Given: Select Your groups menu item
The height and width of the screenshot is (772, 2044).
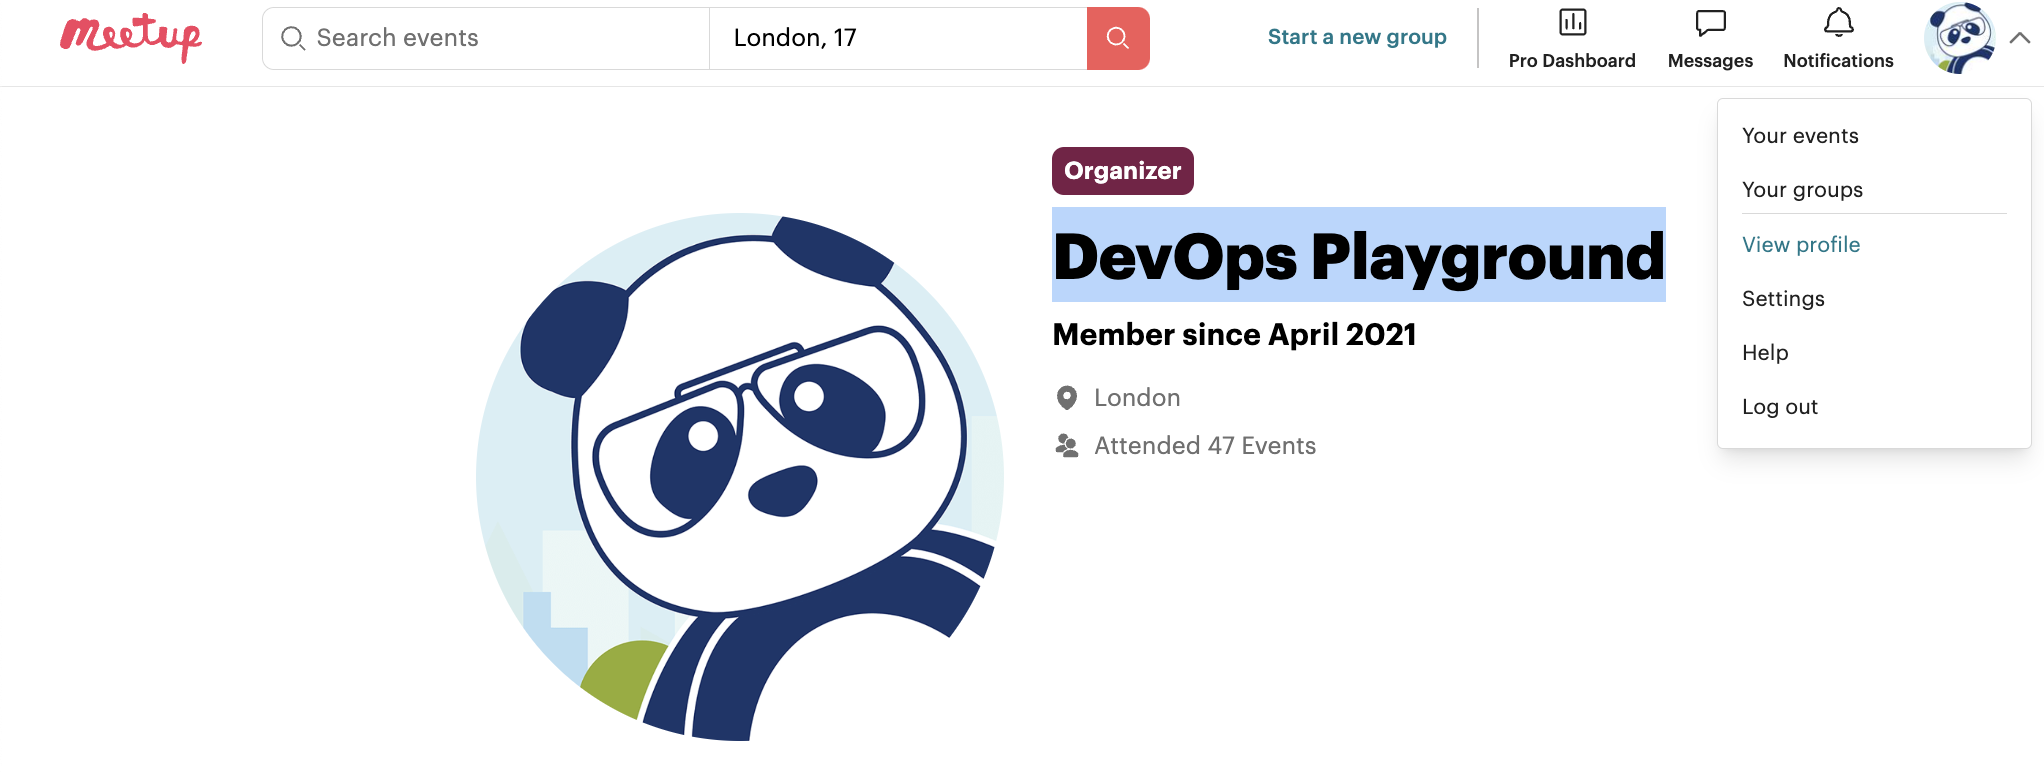Looking at the screenshot, I should click(x=1802, y=190).
